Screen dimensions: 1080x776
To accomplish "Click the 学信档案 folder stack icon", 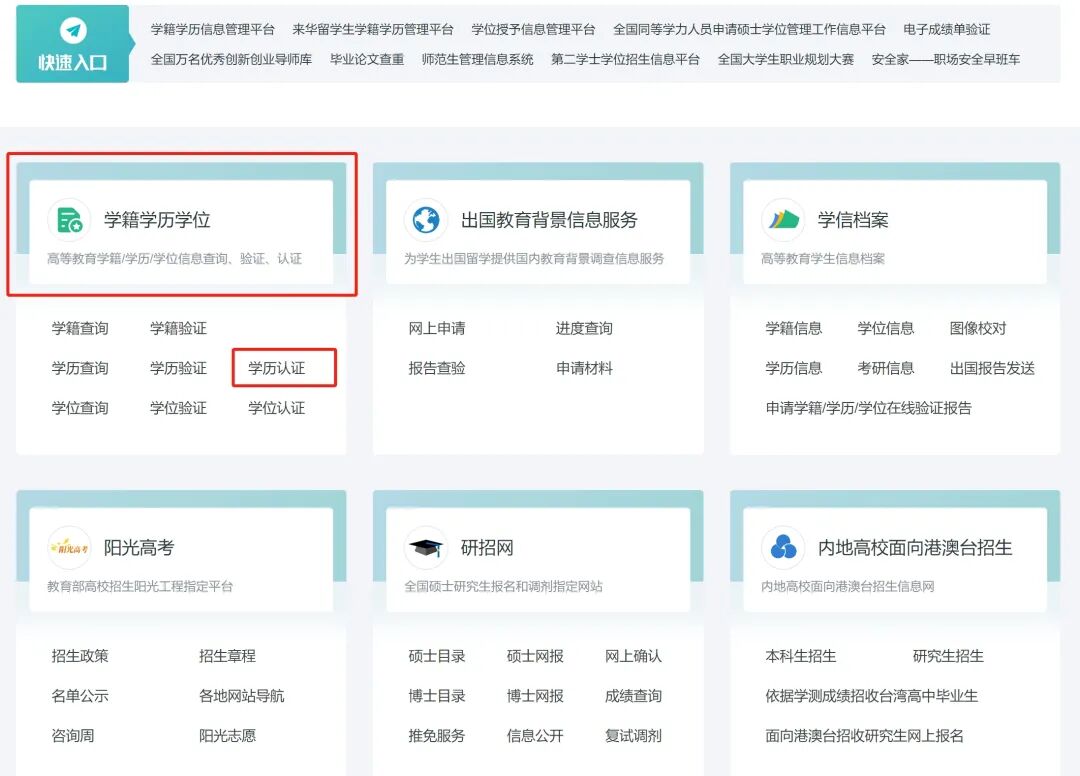I will pos(783,220).
